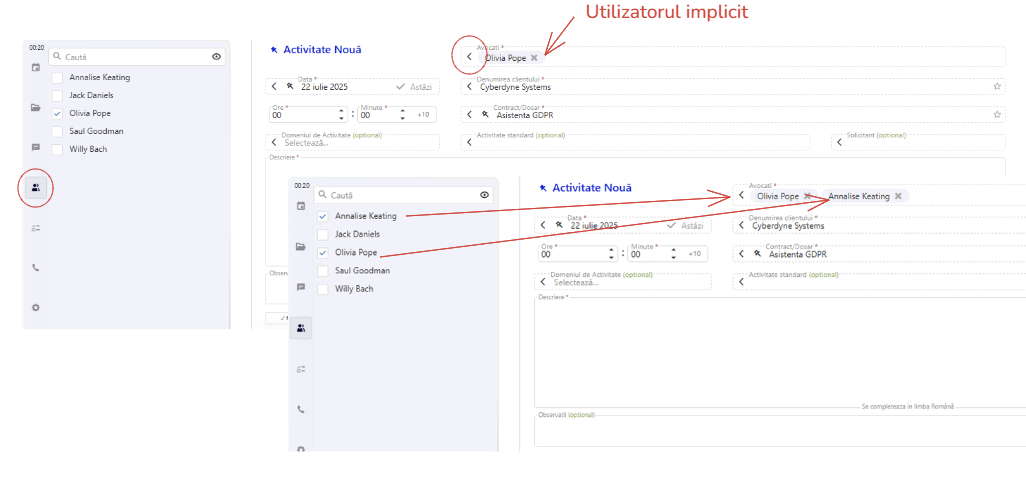This screenshot has width=1026, height=481.
Task: Uncheck the already checked Annalise Keating checkbox
Action: (x=323, y=216)
